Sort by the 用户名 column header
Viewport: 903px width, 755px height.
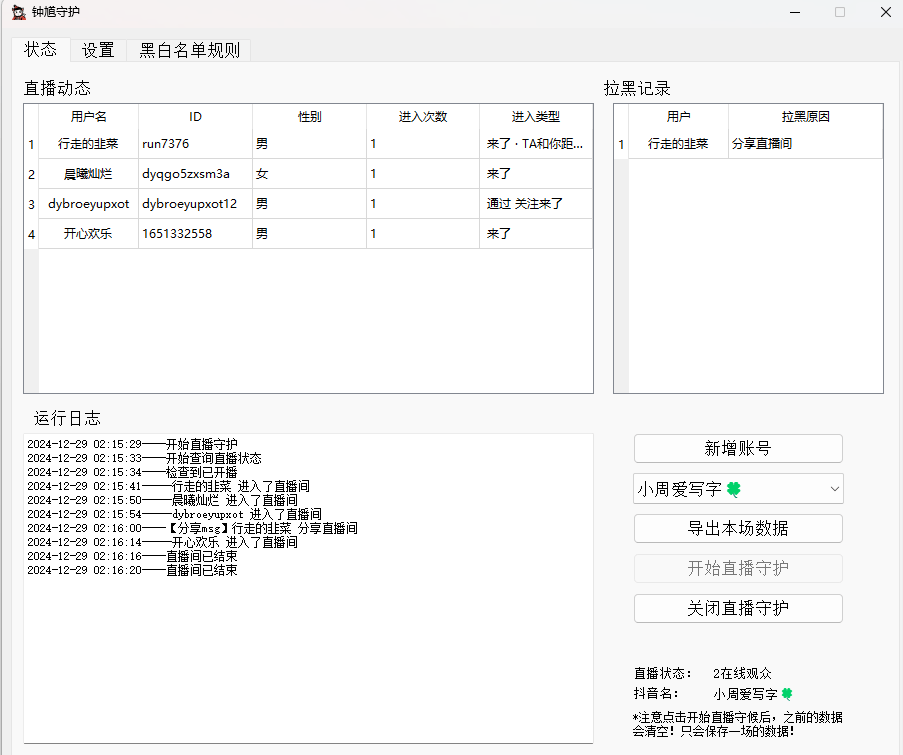(89, 116)
